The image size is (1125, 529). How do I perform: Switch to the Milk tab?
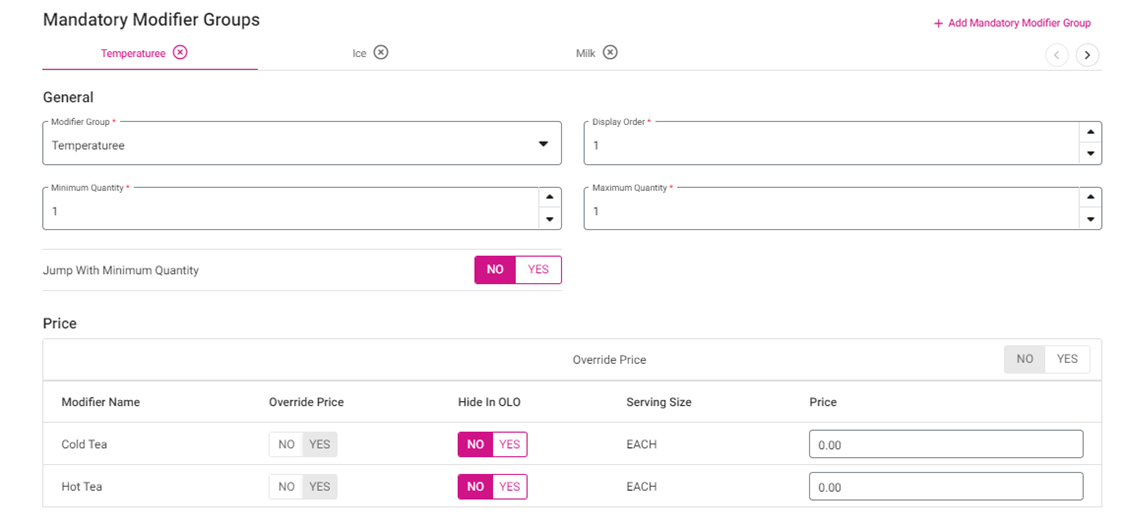pyautogui.click(x=585, y=53)
